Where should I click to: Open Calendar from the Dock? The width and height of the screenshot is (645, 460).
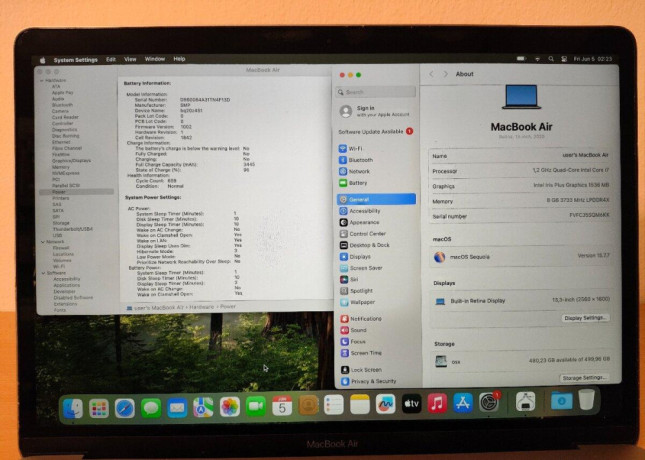[282, 406]
